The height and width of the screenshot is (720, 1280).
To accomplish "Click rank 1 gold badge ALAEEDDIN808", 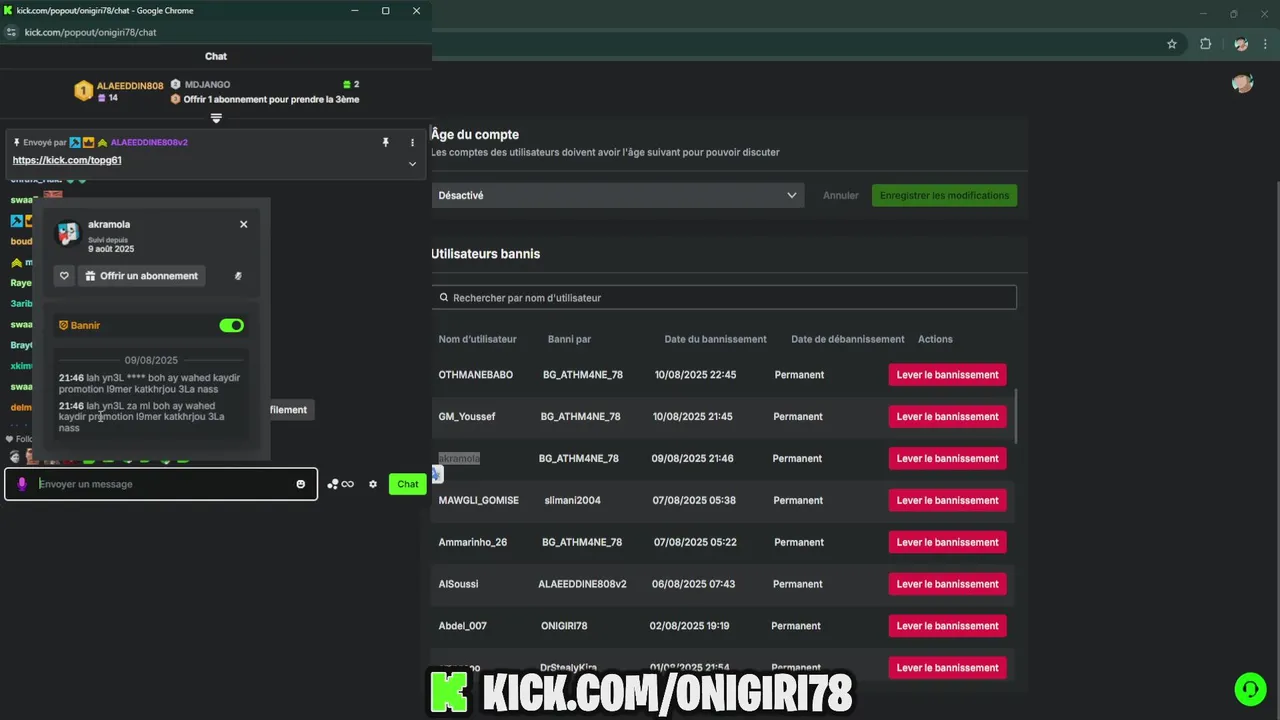I will (84, 91).
